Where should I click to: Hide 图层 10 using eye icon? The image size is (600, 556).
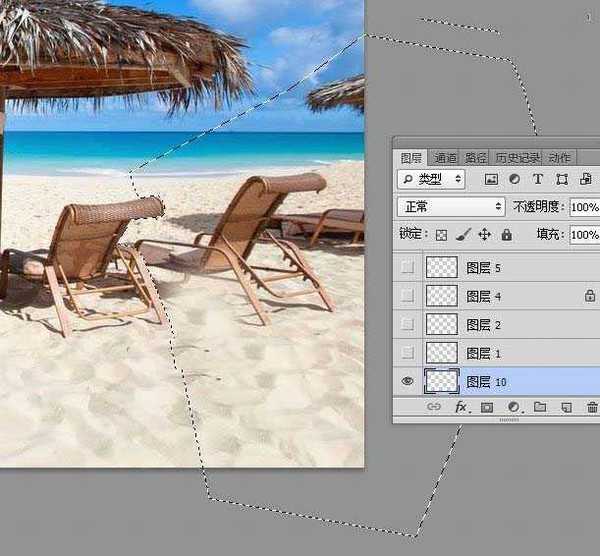pos(407,381)
